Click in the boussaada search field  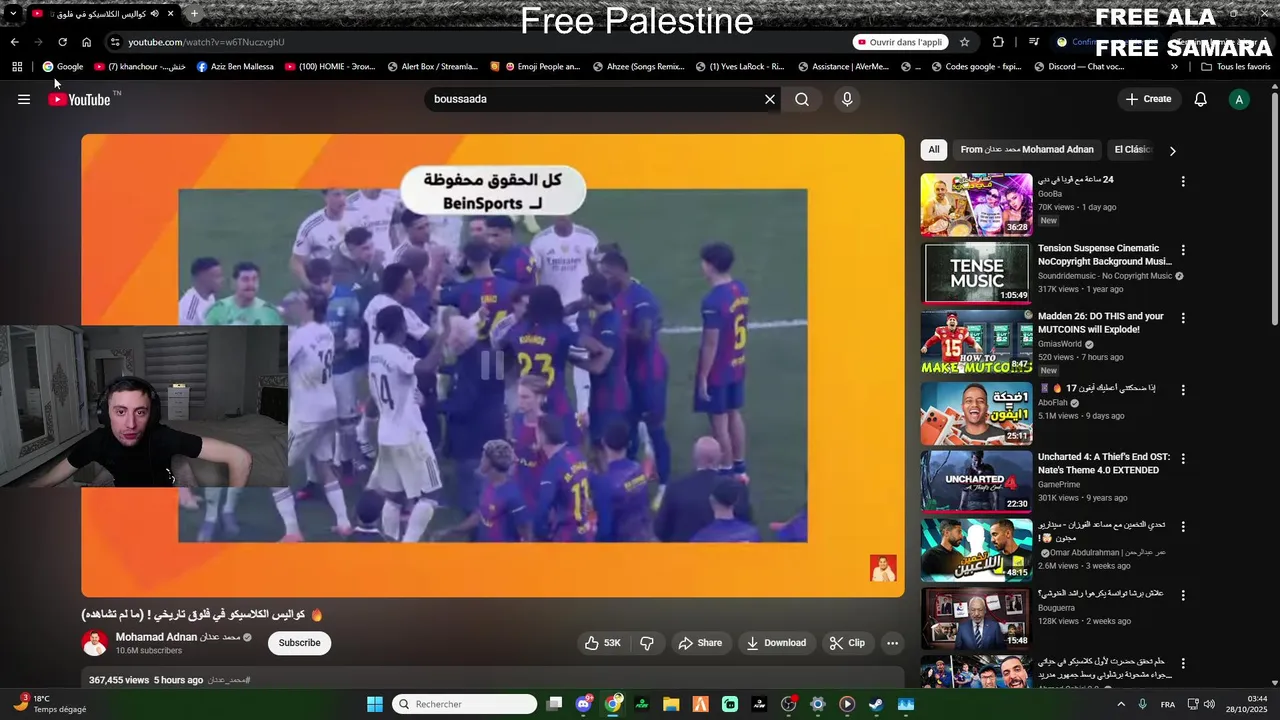click(x=595, y=99)
